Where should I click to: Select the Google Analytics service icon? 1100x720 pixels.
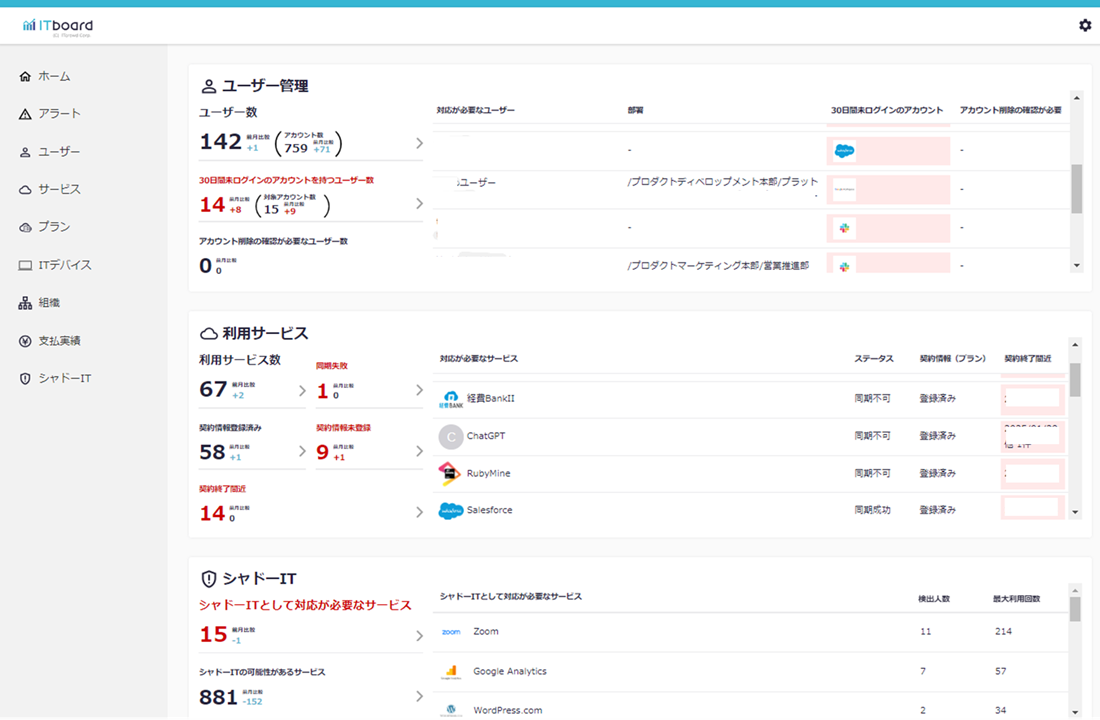click(450, 671)
